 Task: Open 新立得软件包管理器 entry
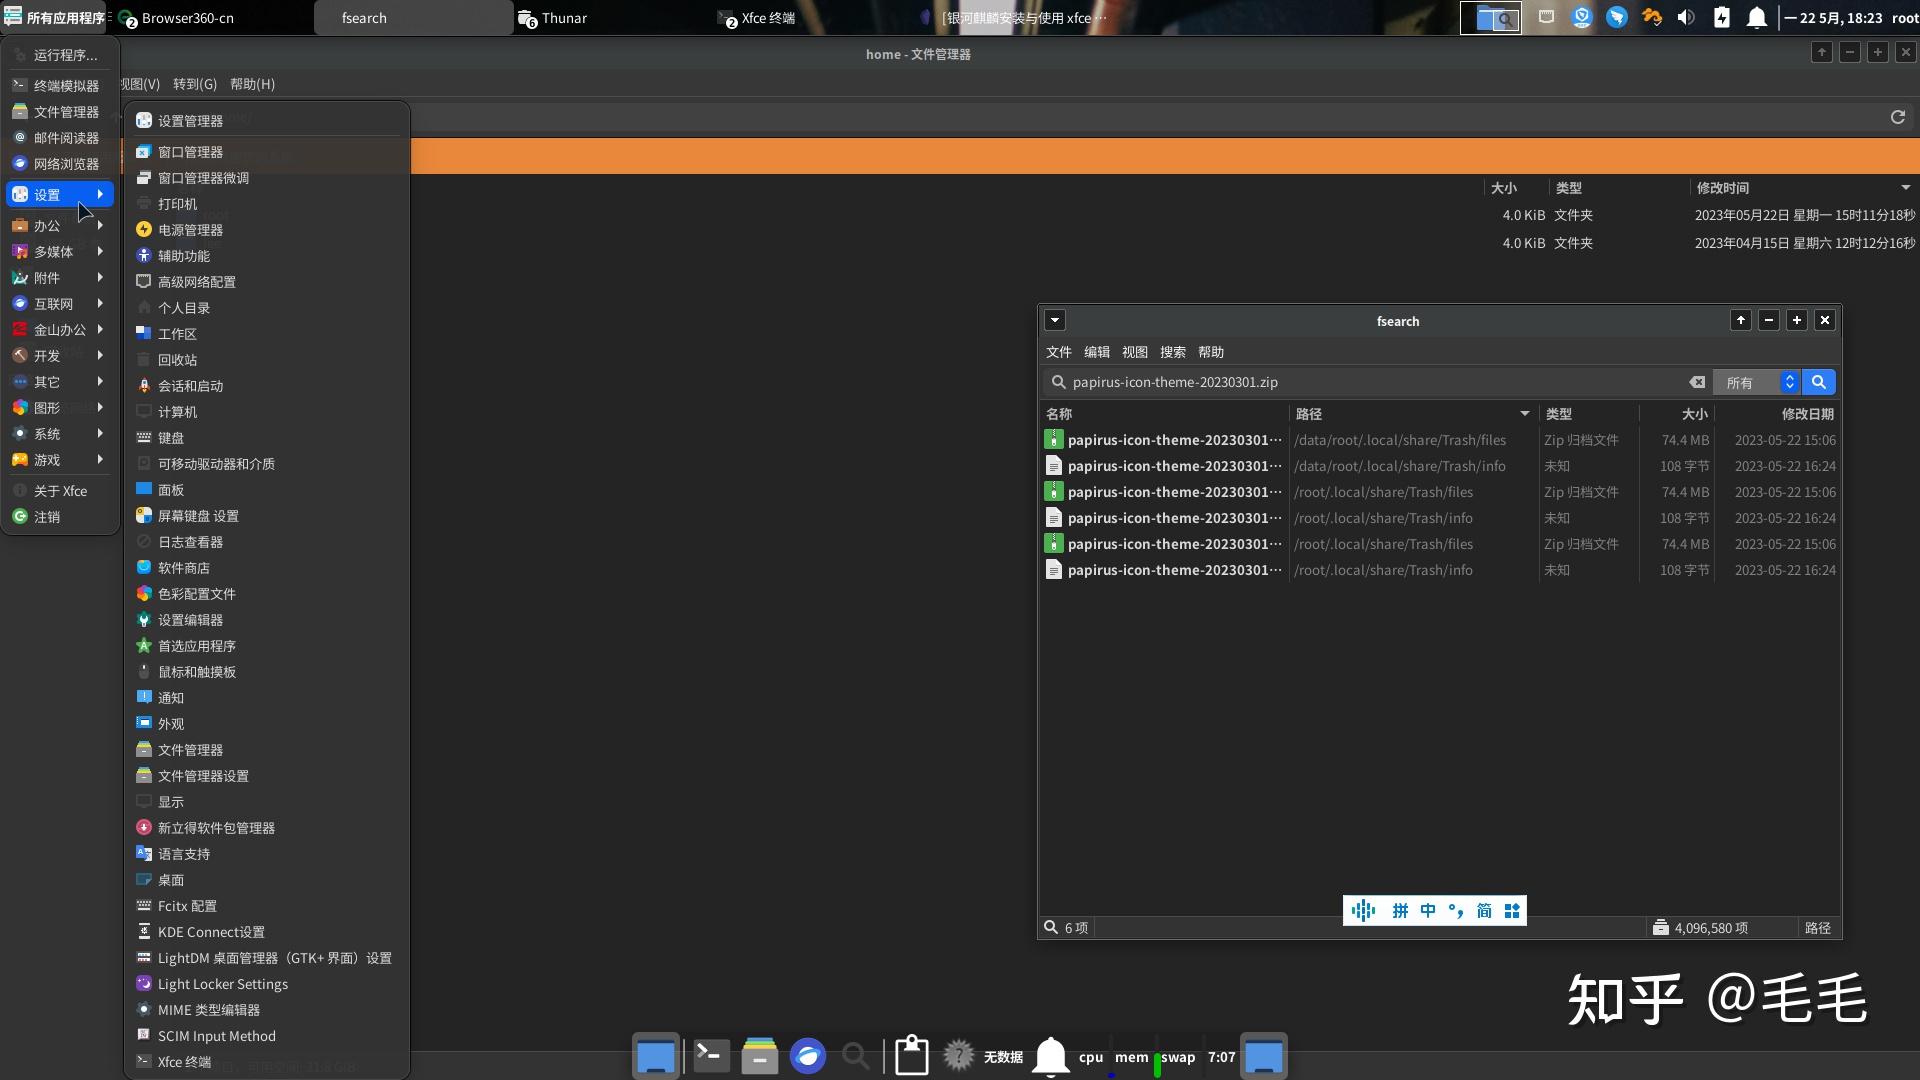coord(266,828)
